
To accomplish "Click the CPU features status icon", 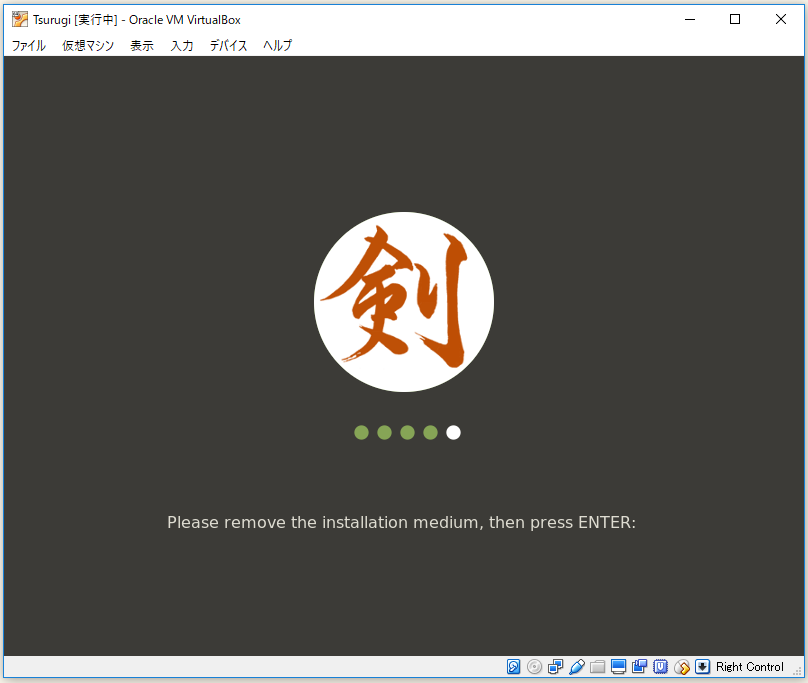I will [660, 667].
